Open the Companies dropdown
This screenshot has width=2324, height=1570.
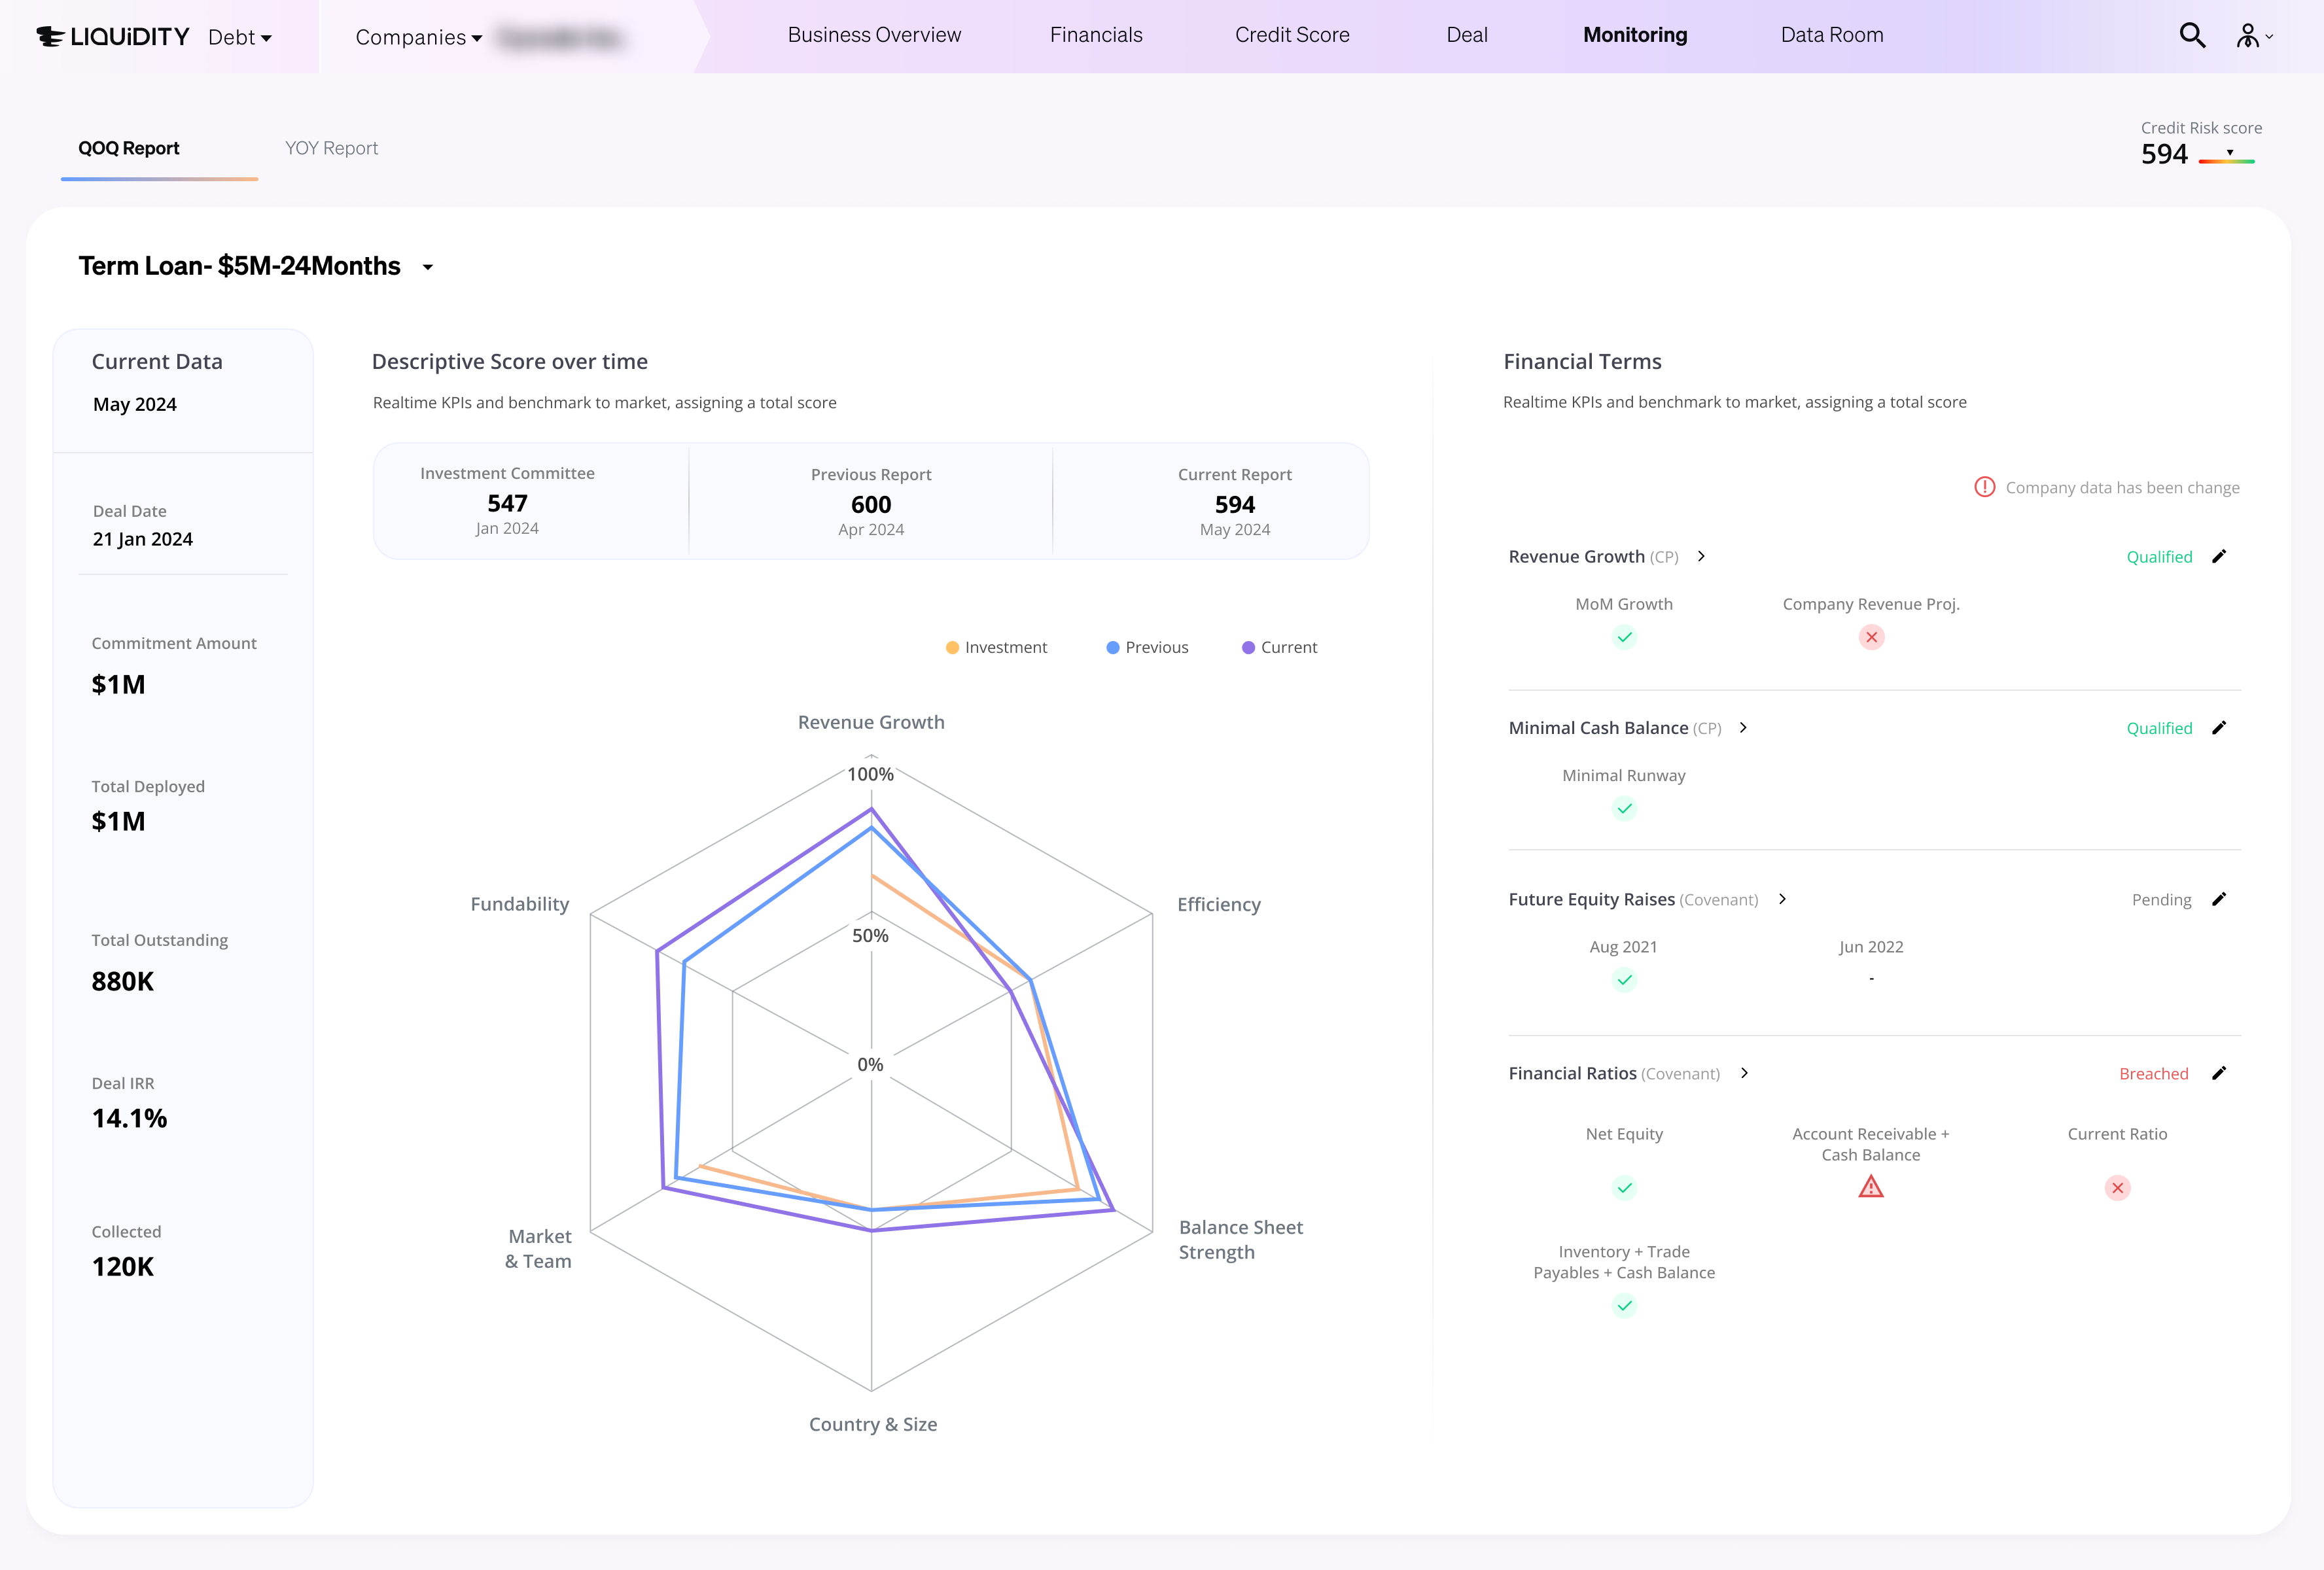418,38
